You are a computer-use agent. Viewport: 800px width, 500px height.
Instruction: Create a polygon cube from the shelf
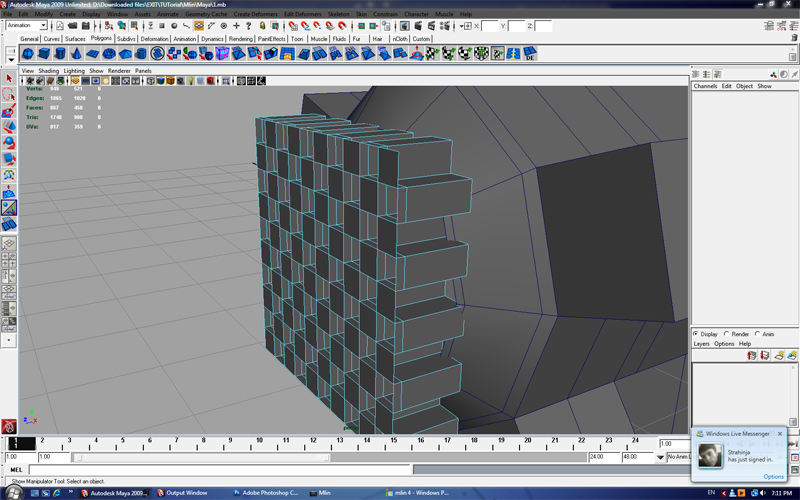click(44, 54)
